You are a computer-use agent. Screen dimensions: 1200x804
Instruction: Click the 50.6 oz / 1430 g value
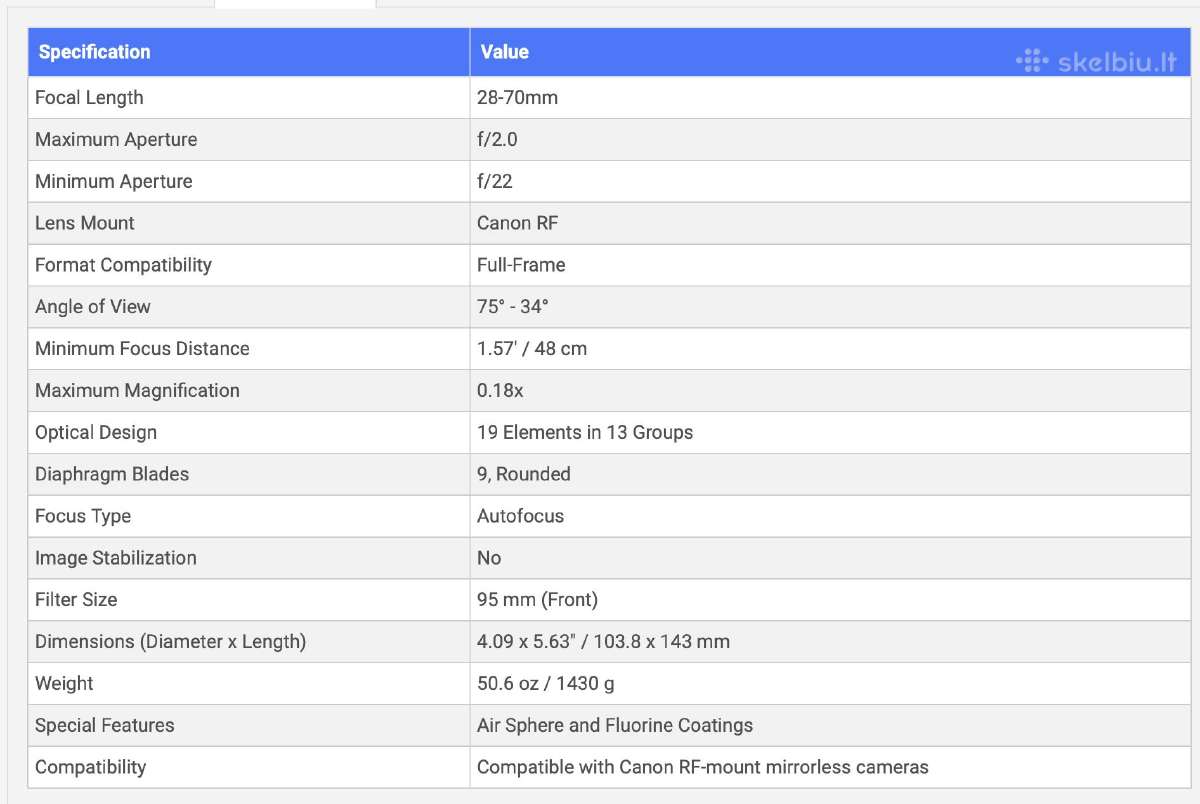[547, 684]
